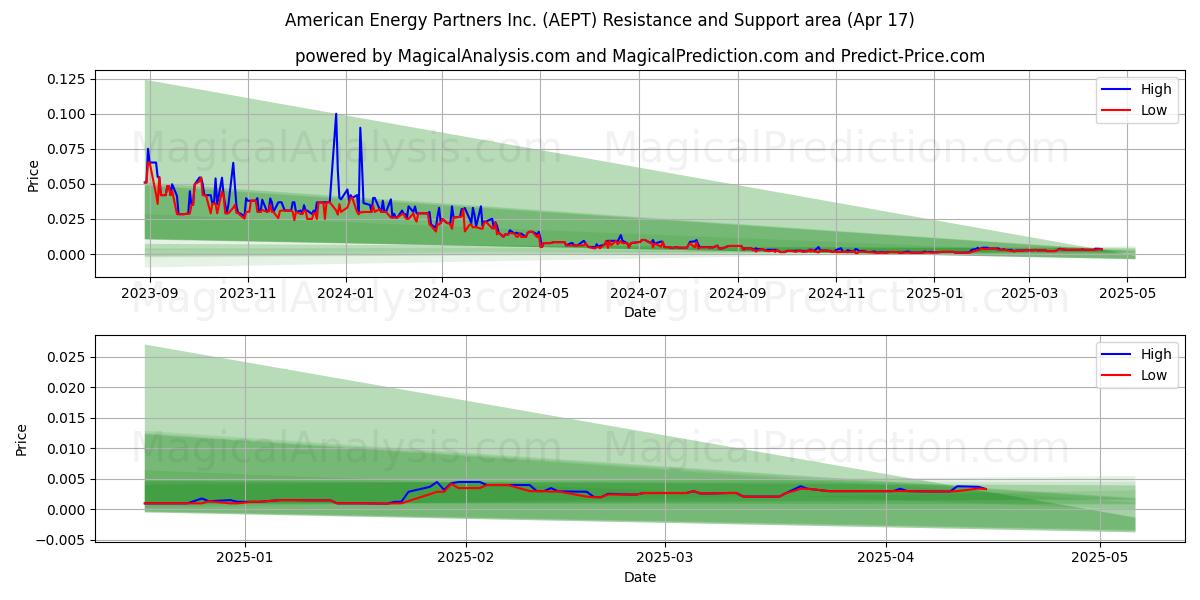The height and width of the screenshot is (600, 1200).
Task: Click the '2025-05' tick label on the bottom chart
Action: (1100, 558)
